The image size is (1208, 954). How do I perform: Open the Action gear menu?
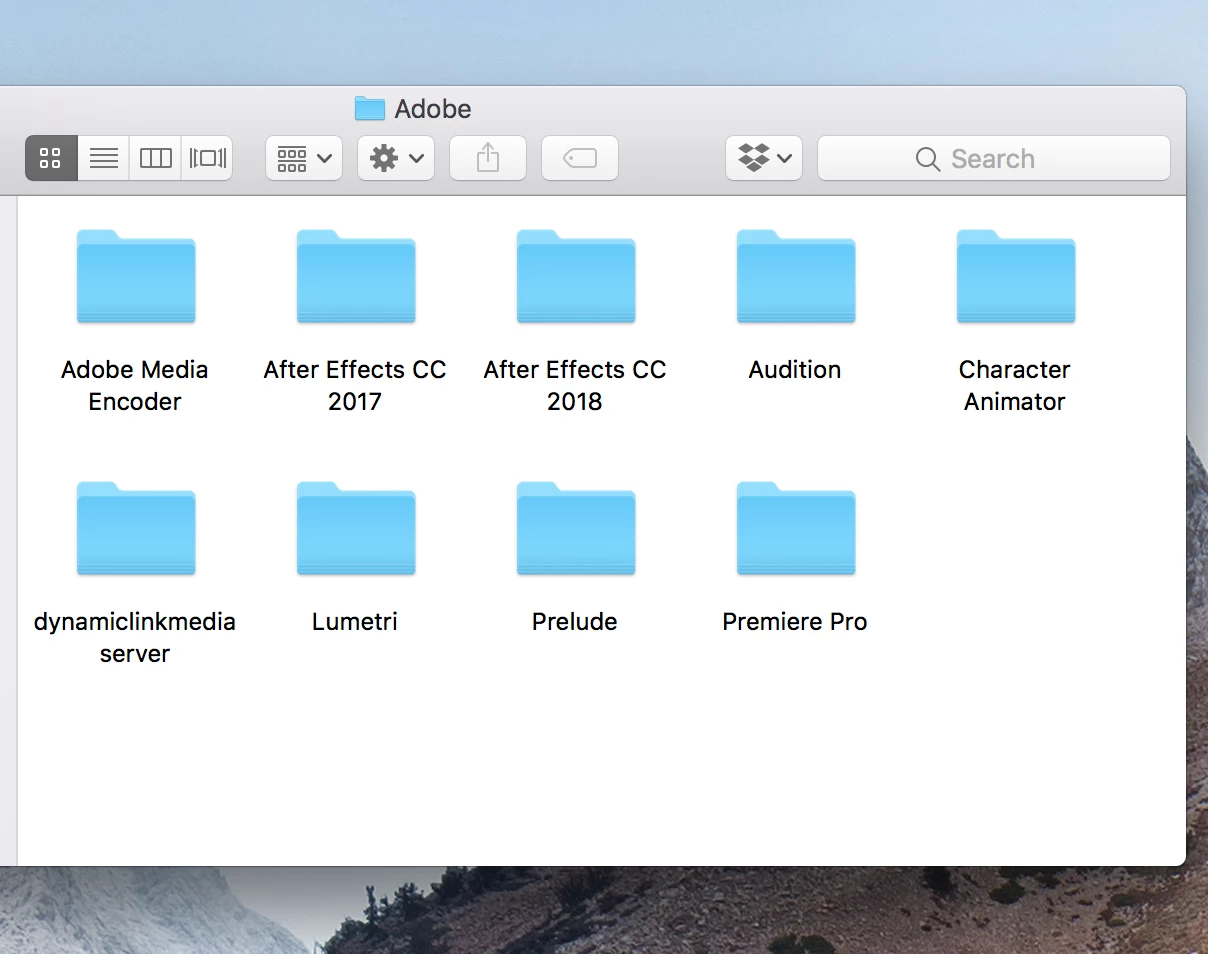396,158
